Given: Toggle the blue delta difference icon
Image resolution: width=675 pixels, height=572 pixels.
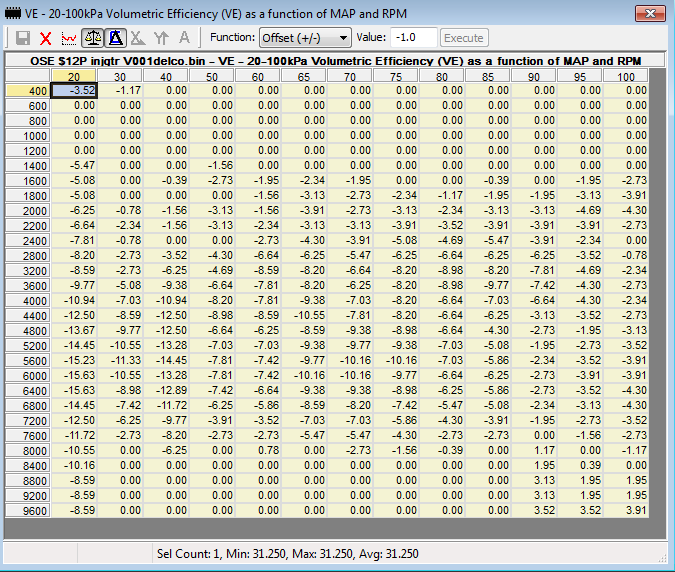Looking at the screenshot, I should point(115,38).
